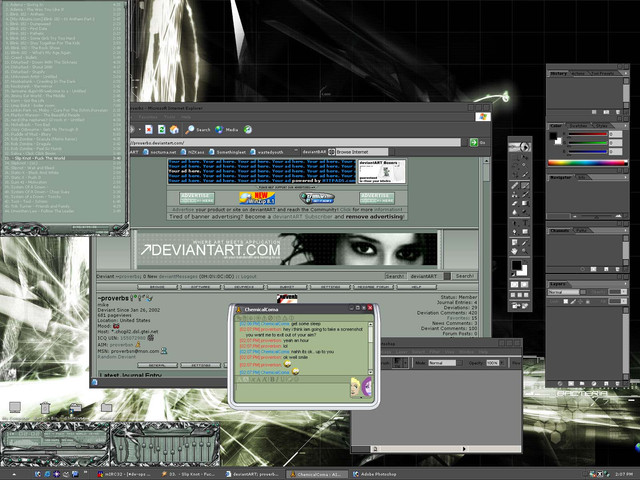Click the red R slider in Color panel
The image size is (640, 480).
(x=588, y=134)
